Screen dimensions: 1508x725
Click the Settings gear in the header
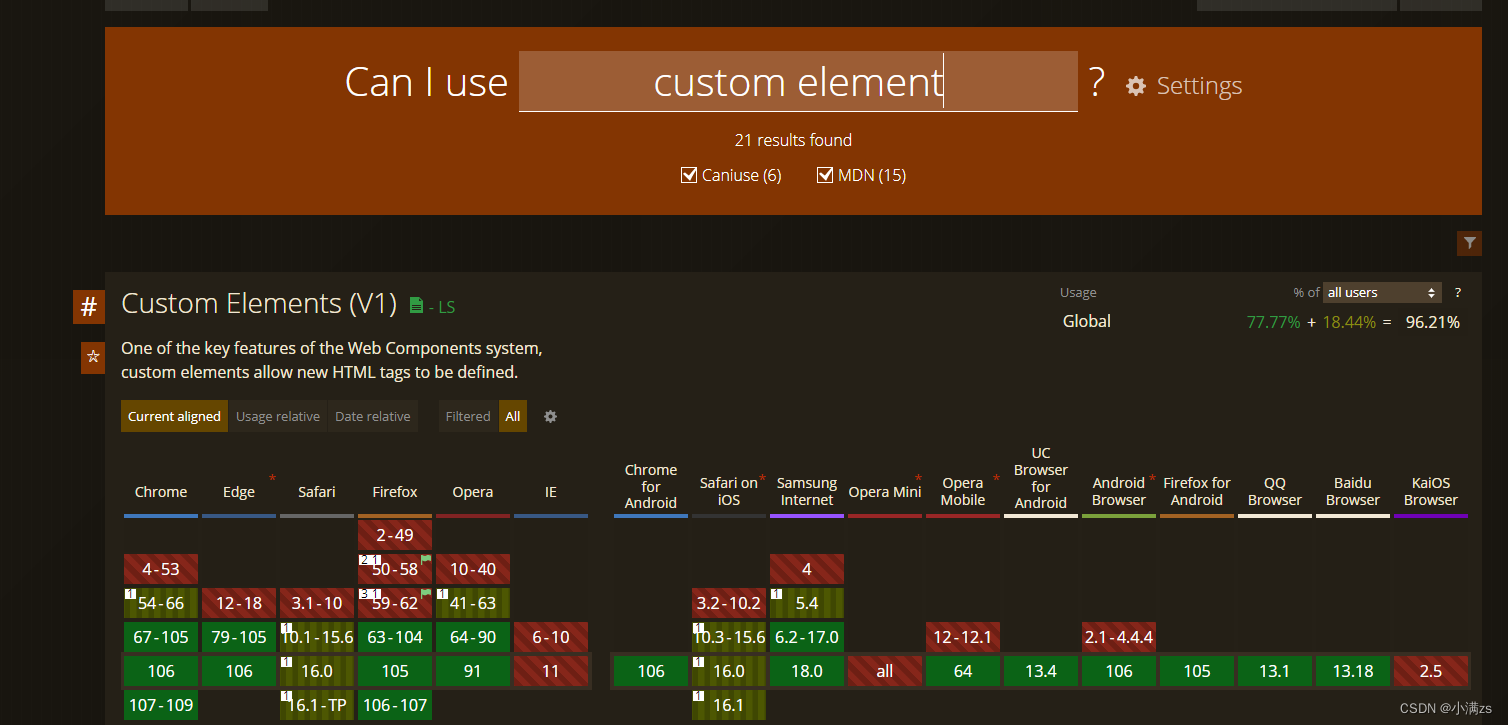[1136, 86]
